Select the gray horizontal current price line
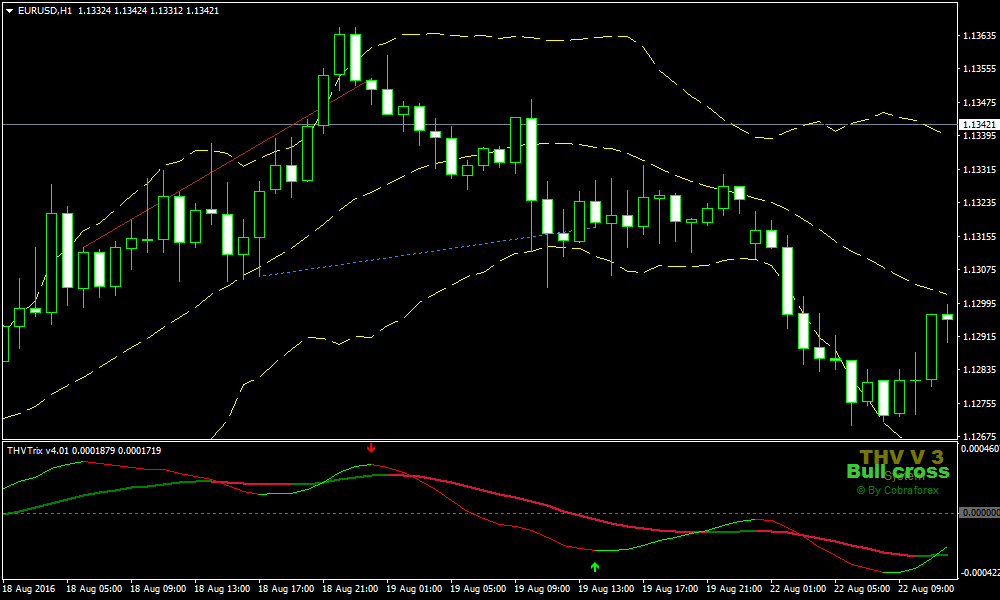1000x600 pixels. tap(600, 125)
